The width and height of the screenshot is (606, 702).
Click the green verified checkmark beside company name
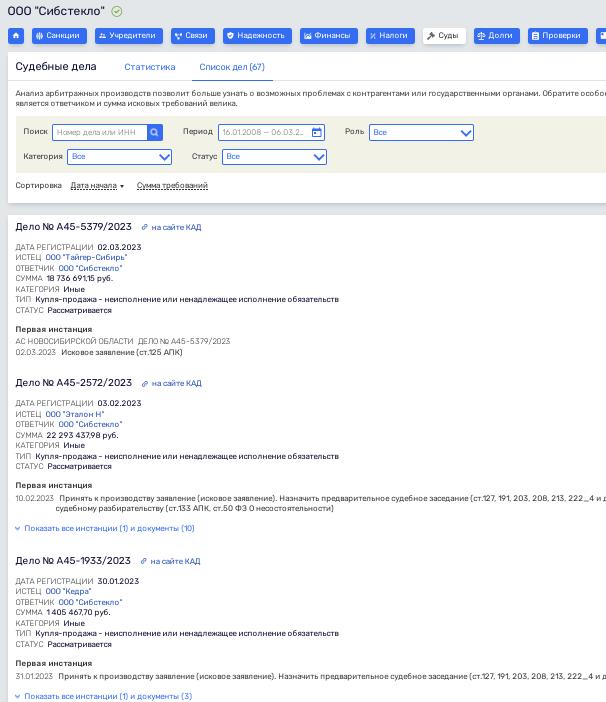[x=117, y=12]
